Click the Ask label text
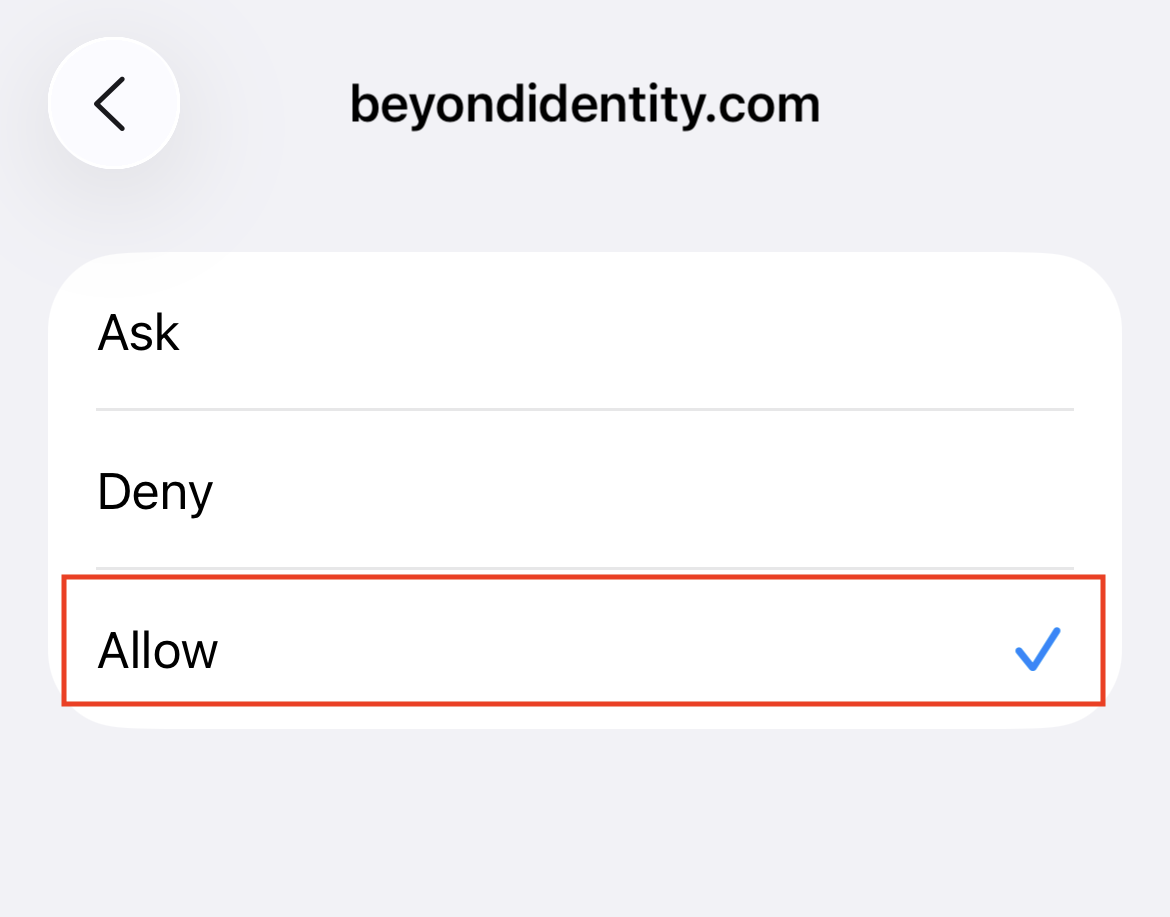1170x917 pixels. coord(139,332)
